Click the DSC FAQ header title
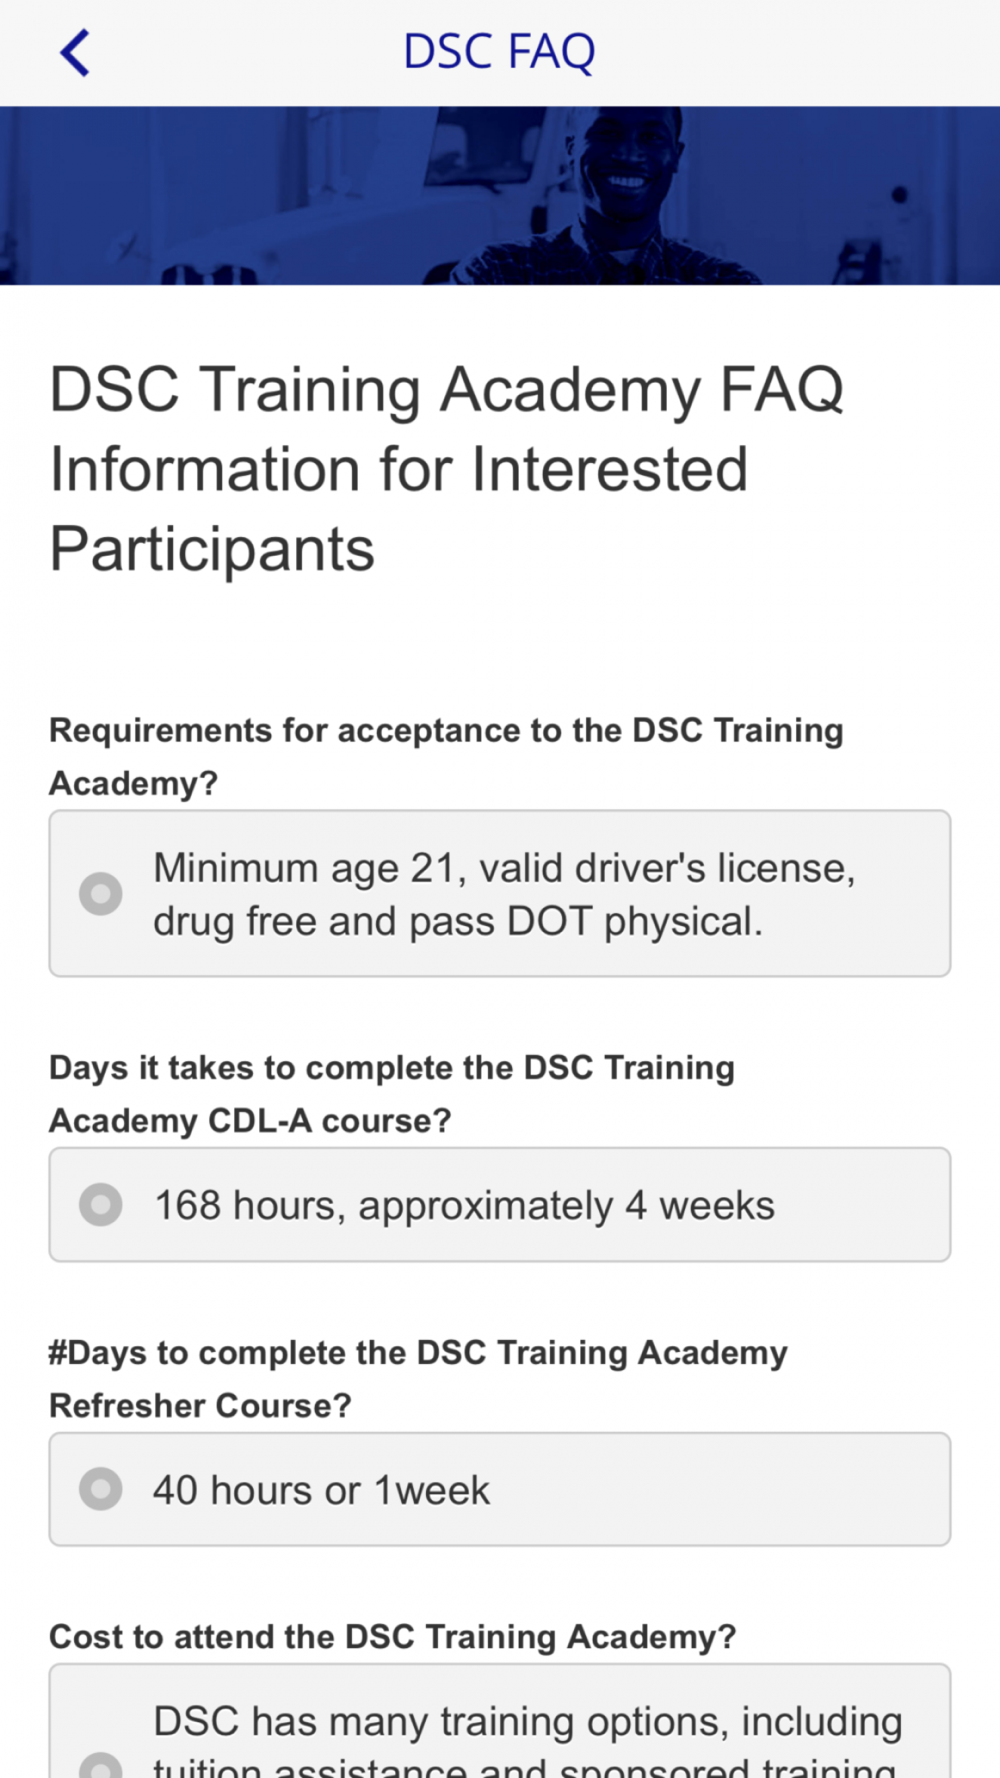The height and width of the screenshot is (1778, 1000). click(x=499, y=52)
